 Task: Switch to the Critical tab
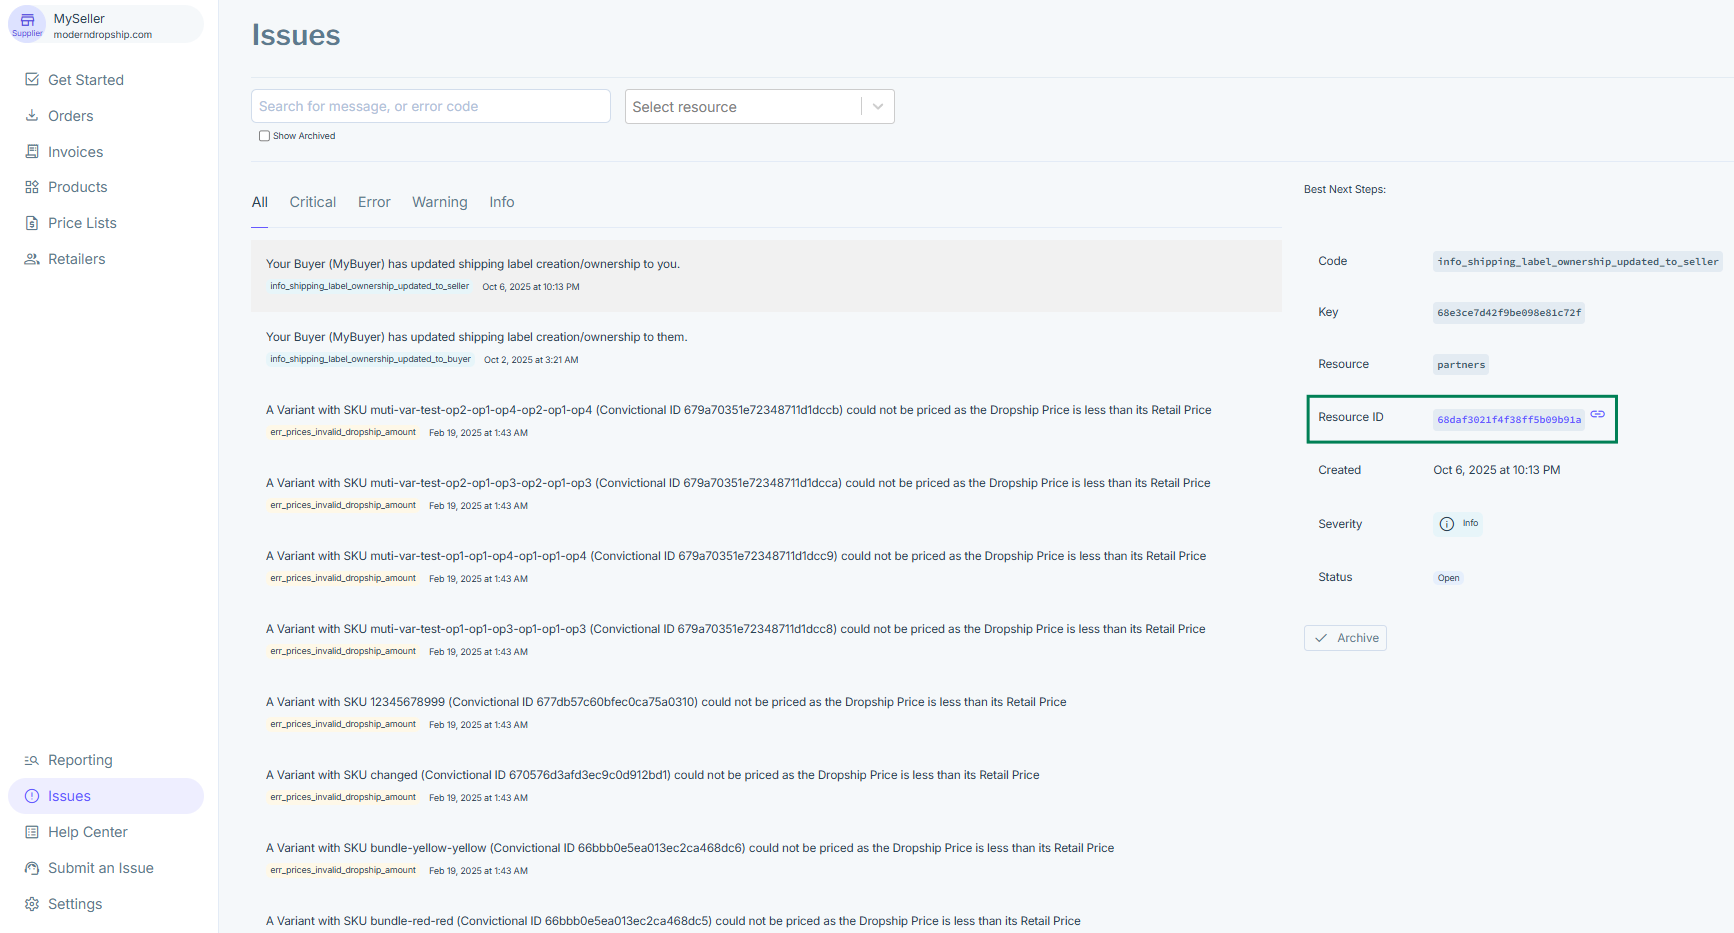312,202
